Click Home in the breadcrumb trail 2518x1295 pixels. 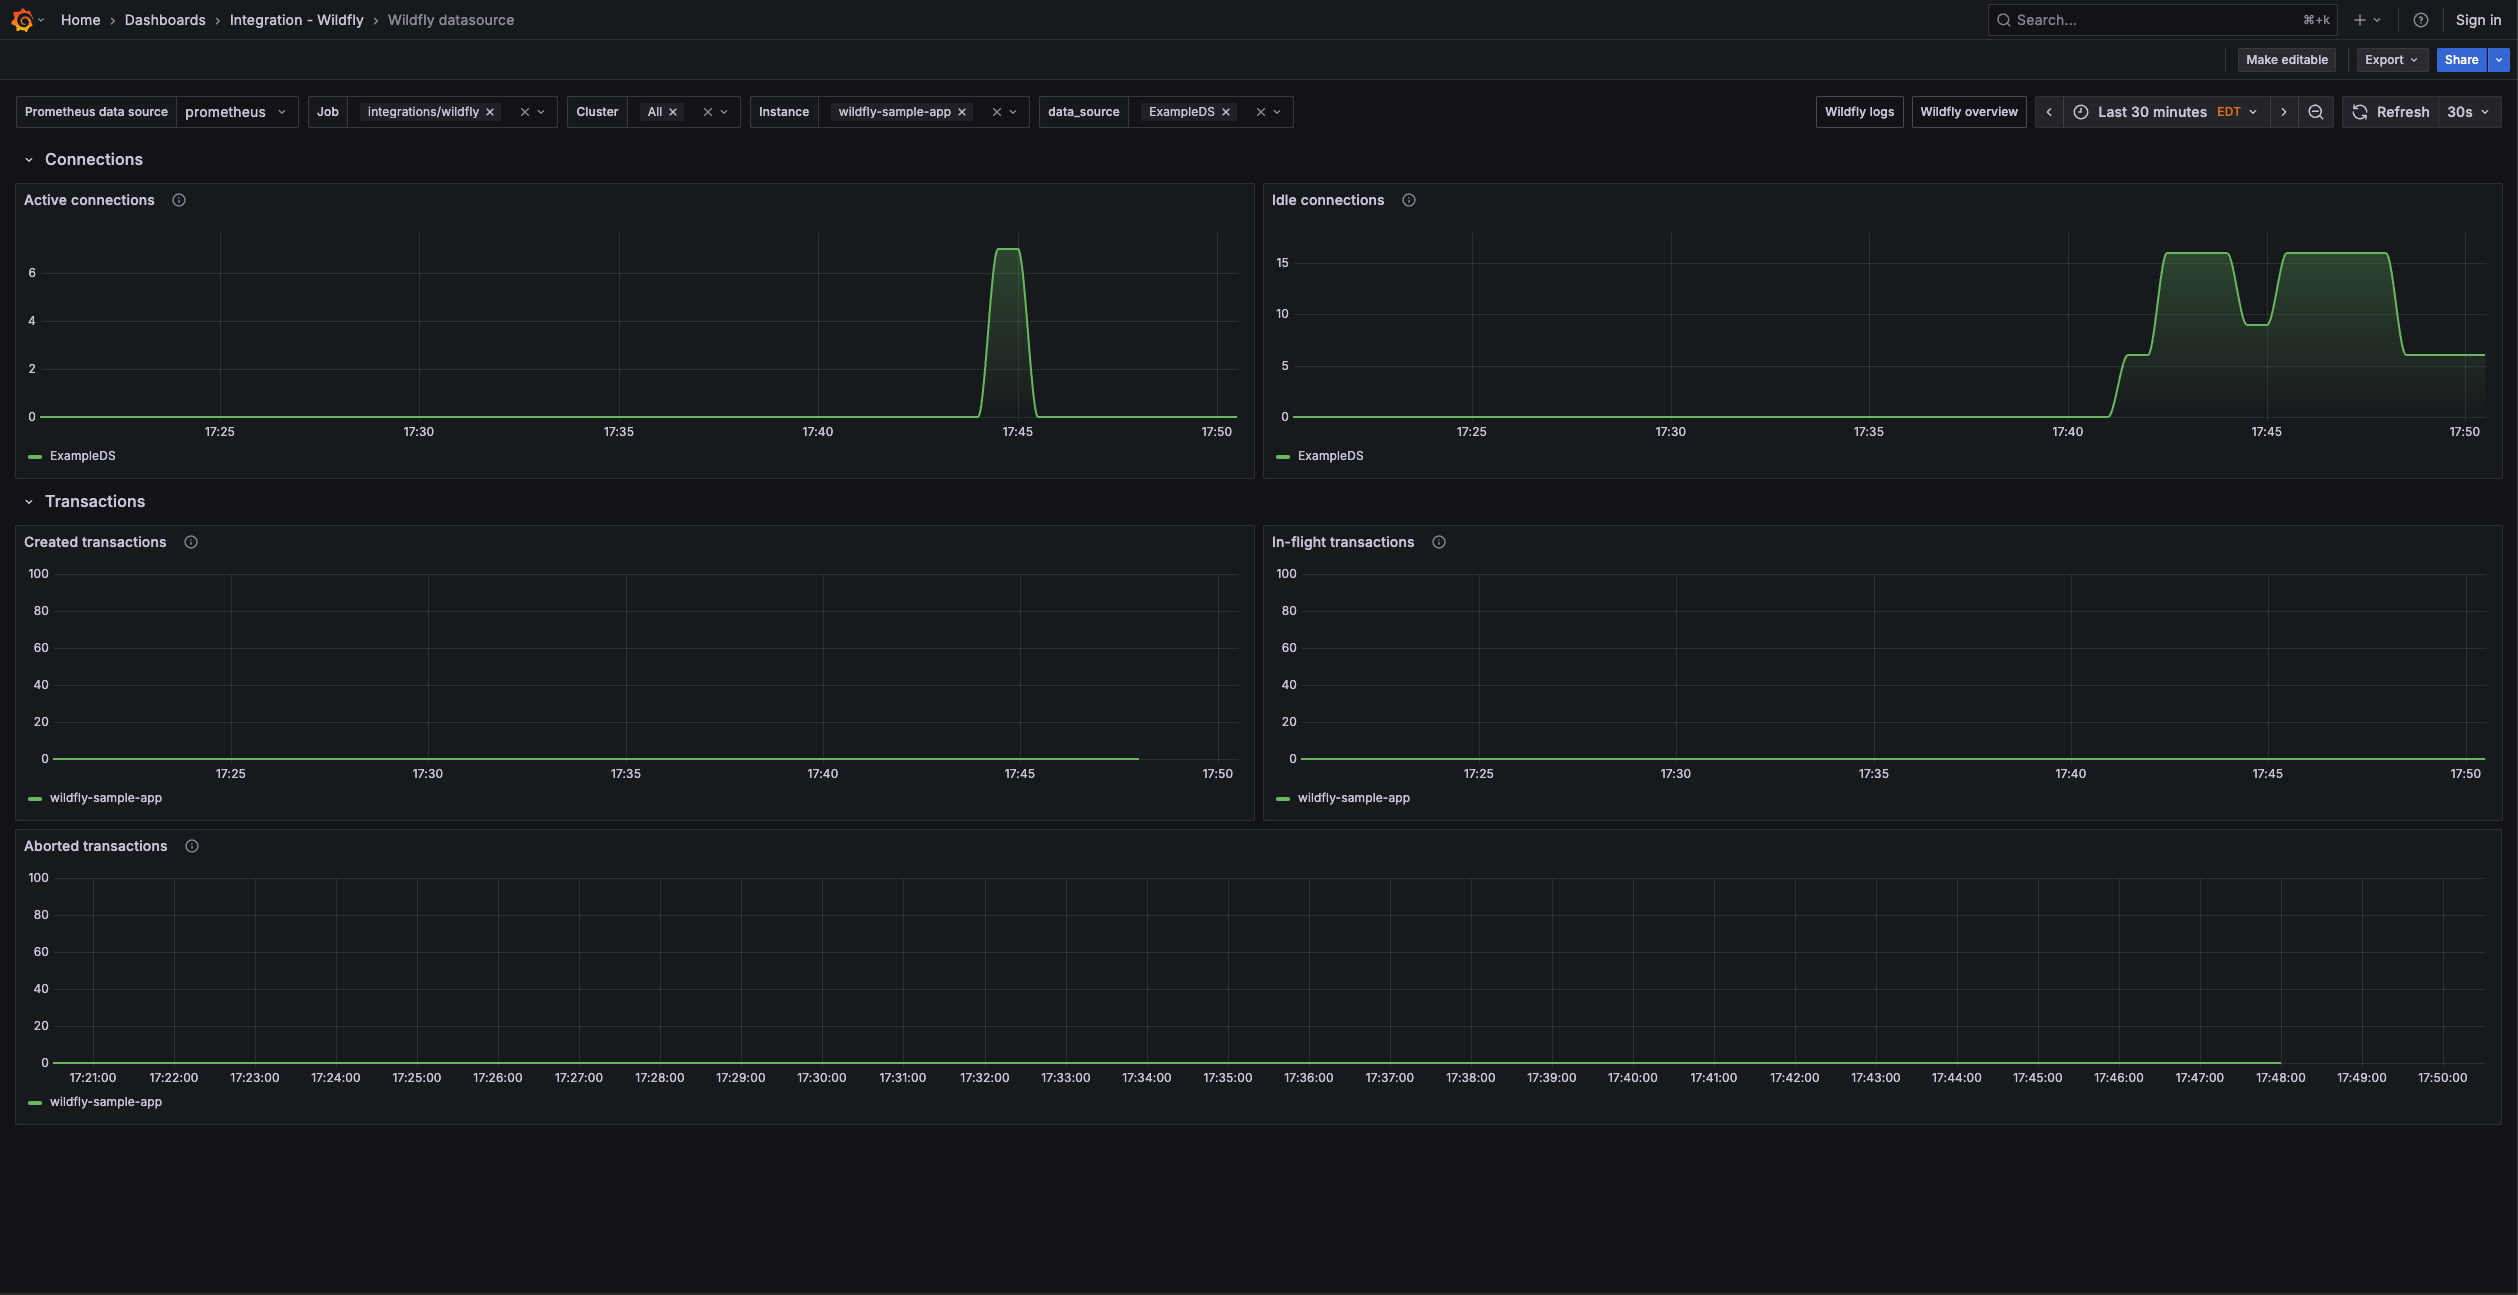80,20
